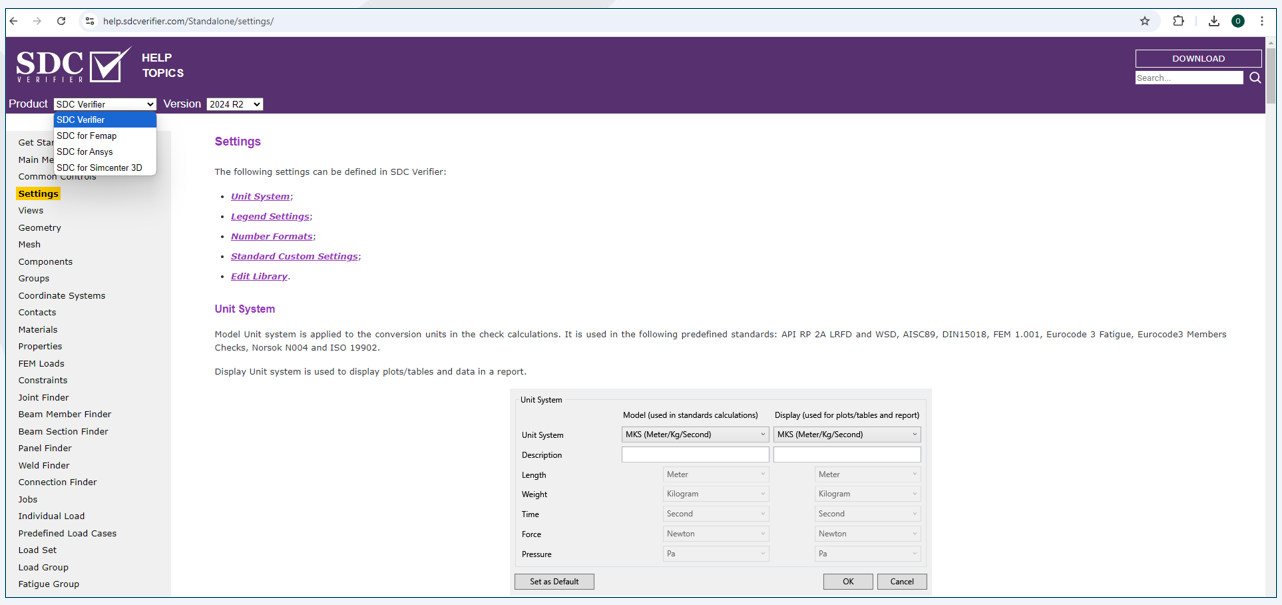The image size is (1282, 605).
Task: Click the magnifier search icon in the header
Action: (x=1255, y=78)
